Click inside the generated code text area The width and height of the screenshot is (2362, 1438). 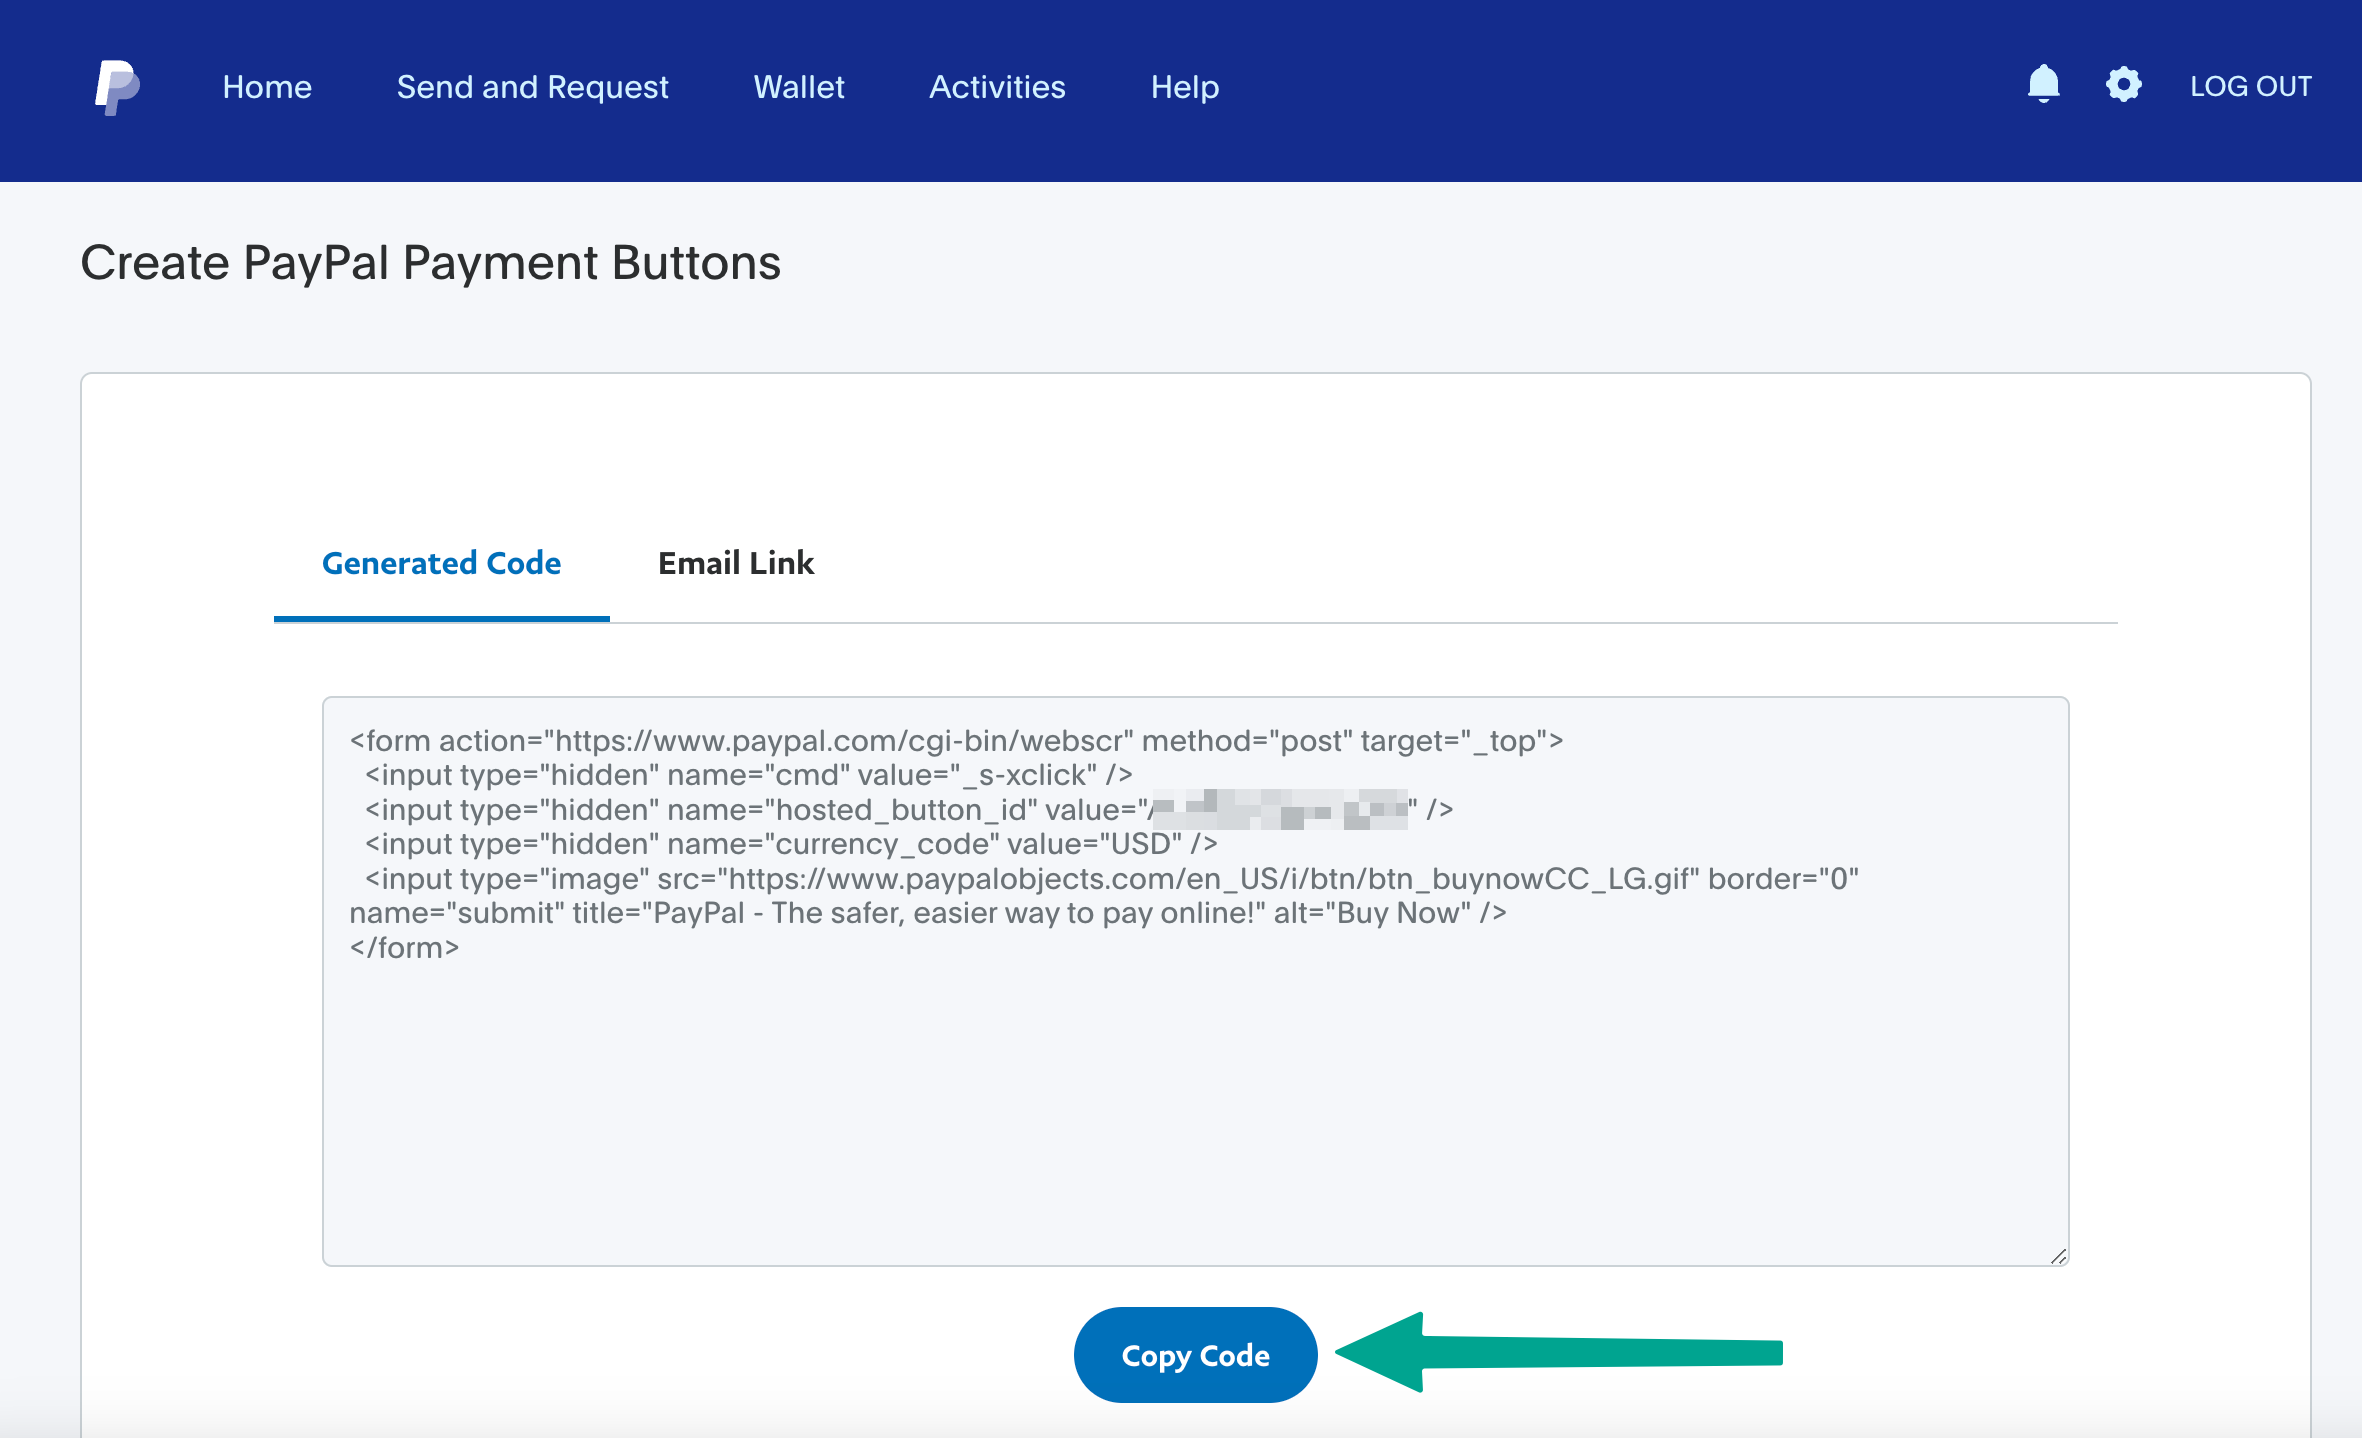[1195, 1100]
